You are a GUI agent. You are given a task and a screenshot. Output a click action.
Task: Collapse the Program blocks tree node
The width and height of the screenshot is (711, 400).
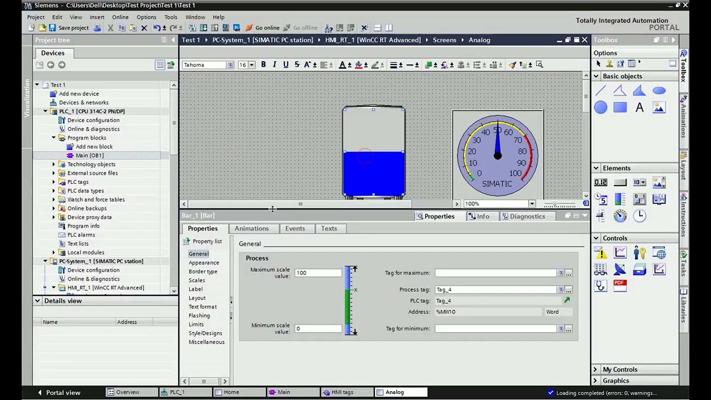click(x=54, y=137)
